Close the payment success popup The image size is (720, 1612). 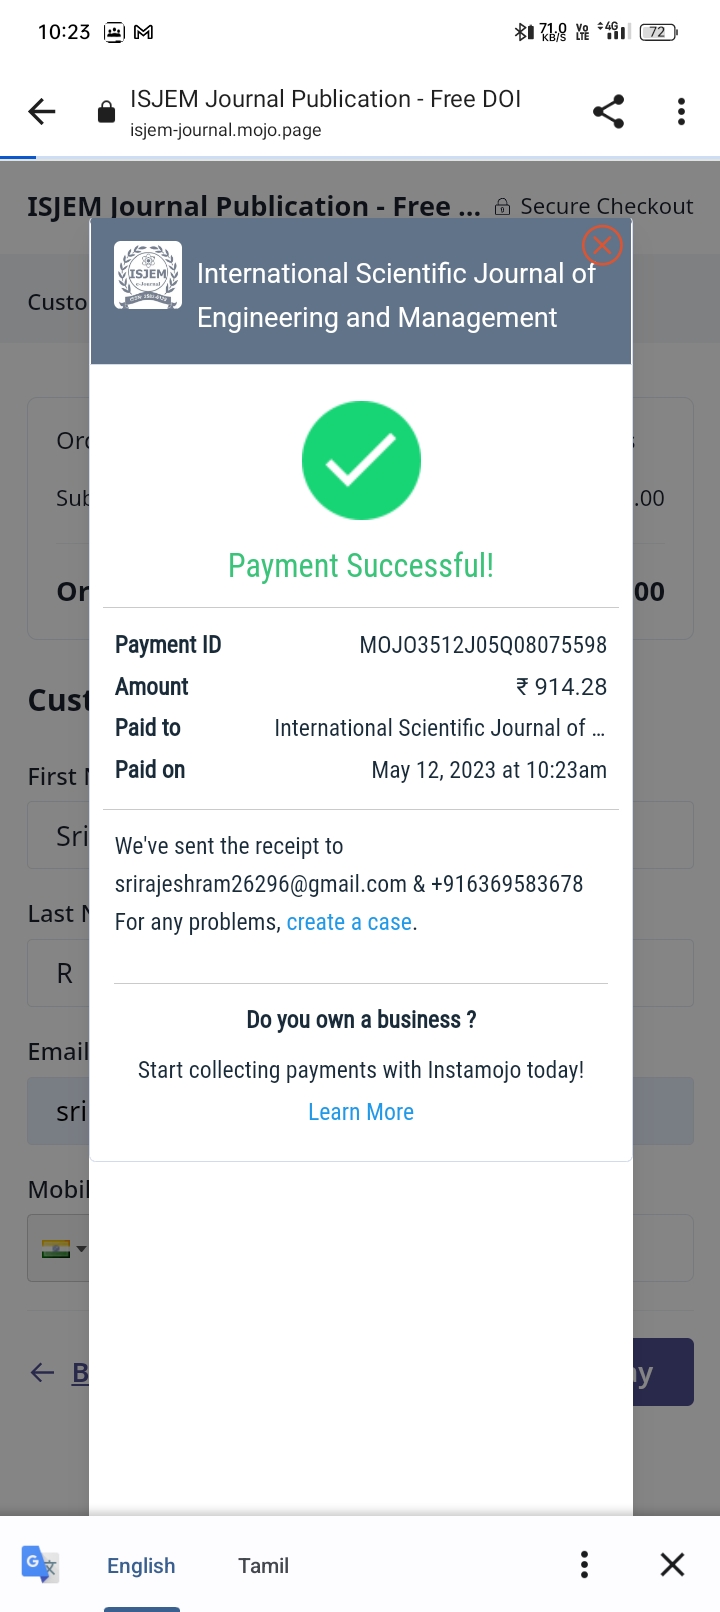(x=602, y=245)
